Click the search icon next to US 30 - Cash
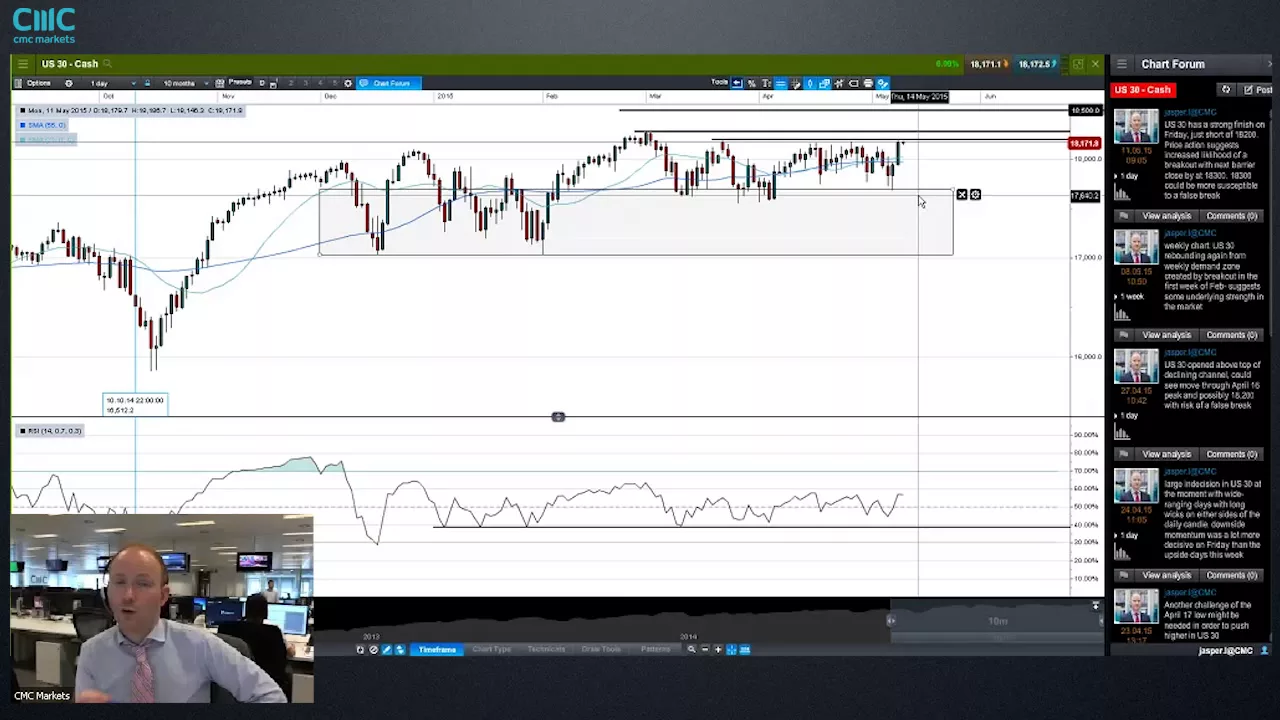 107,64
